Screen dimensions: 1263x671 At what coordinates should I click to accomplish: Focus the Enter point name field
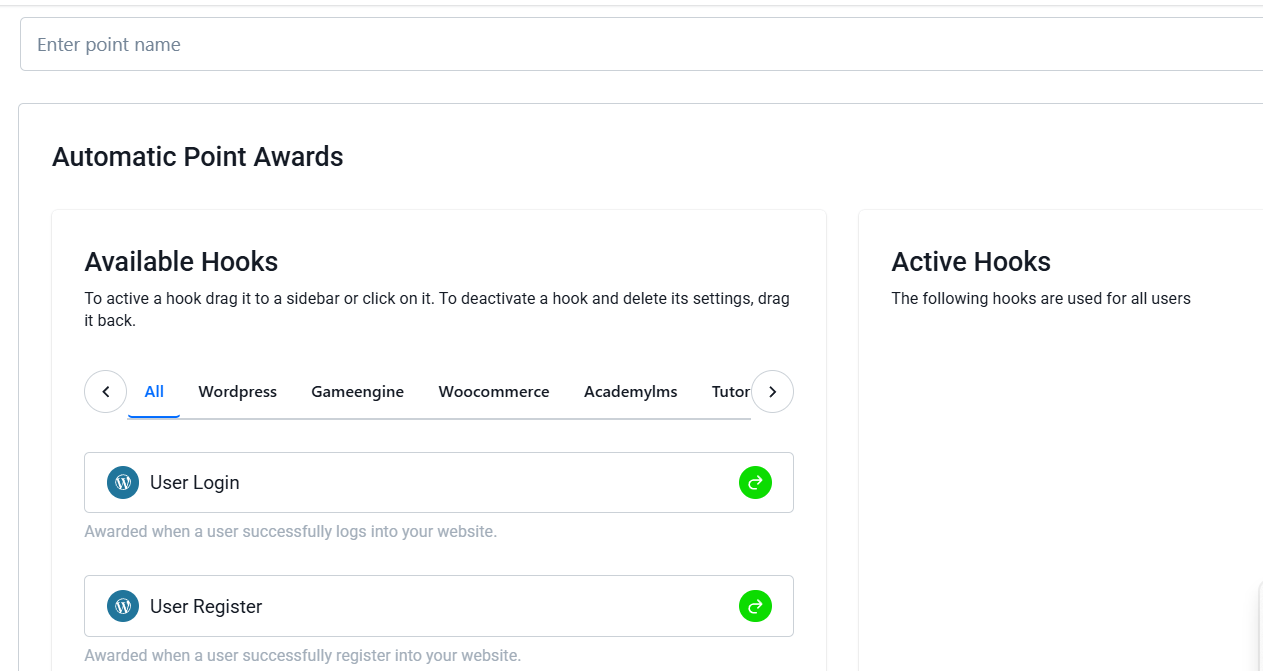coord(641,44)
